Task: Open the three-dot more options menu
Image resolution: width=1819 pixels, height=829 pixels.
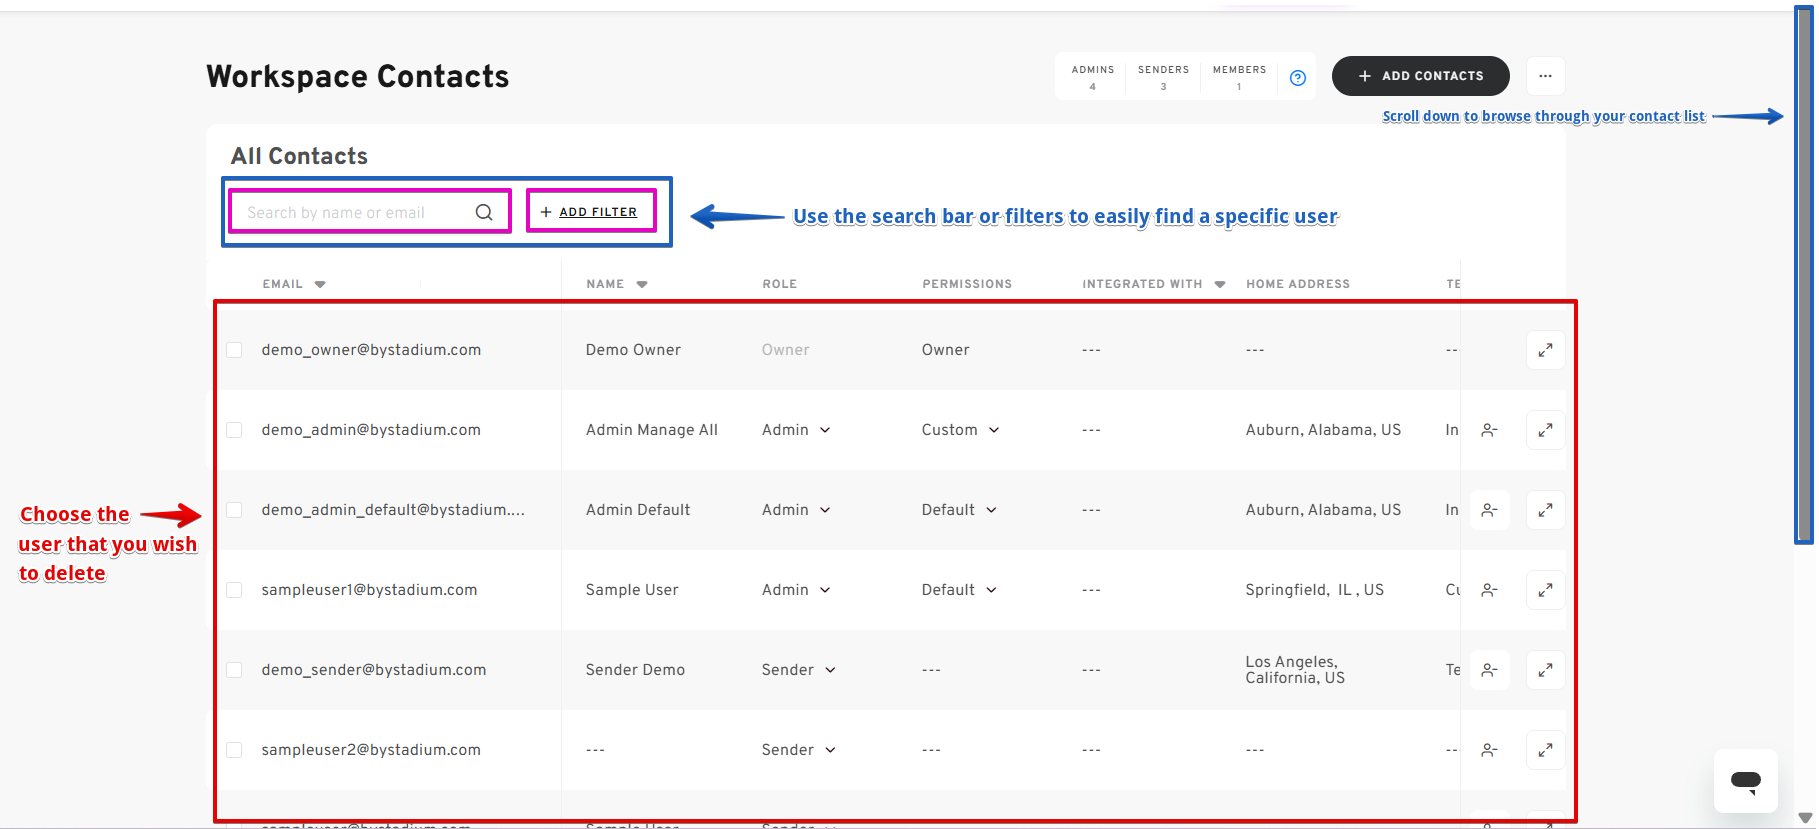Action: (1545, 76)
